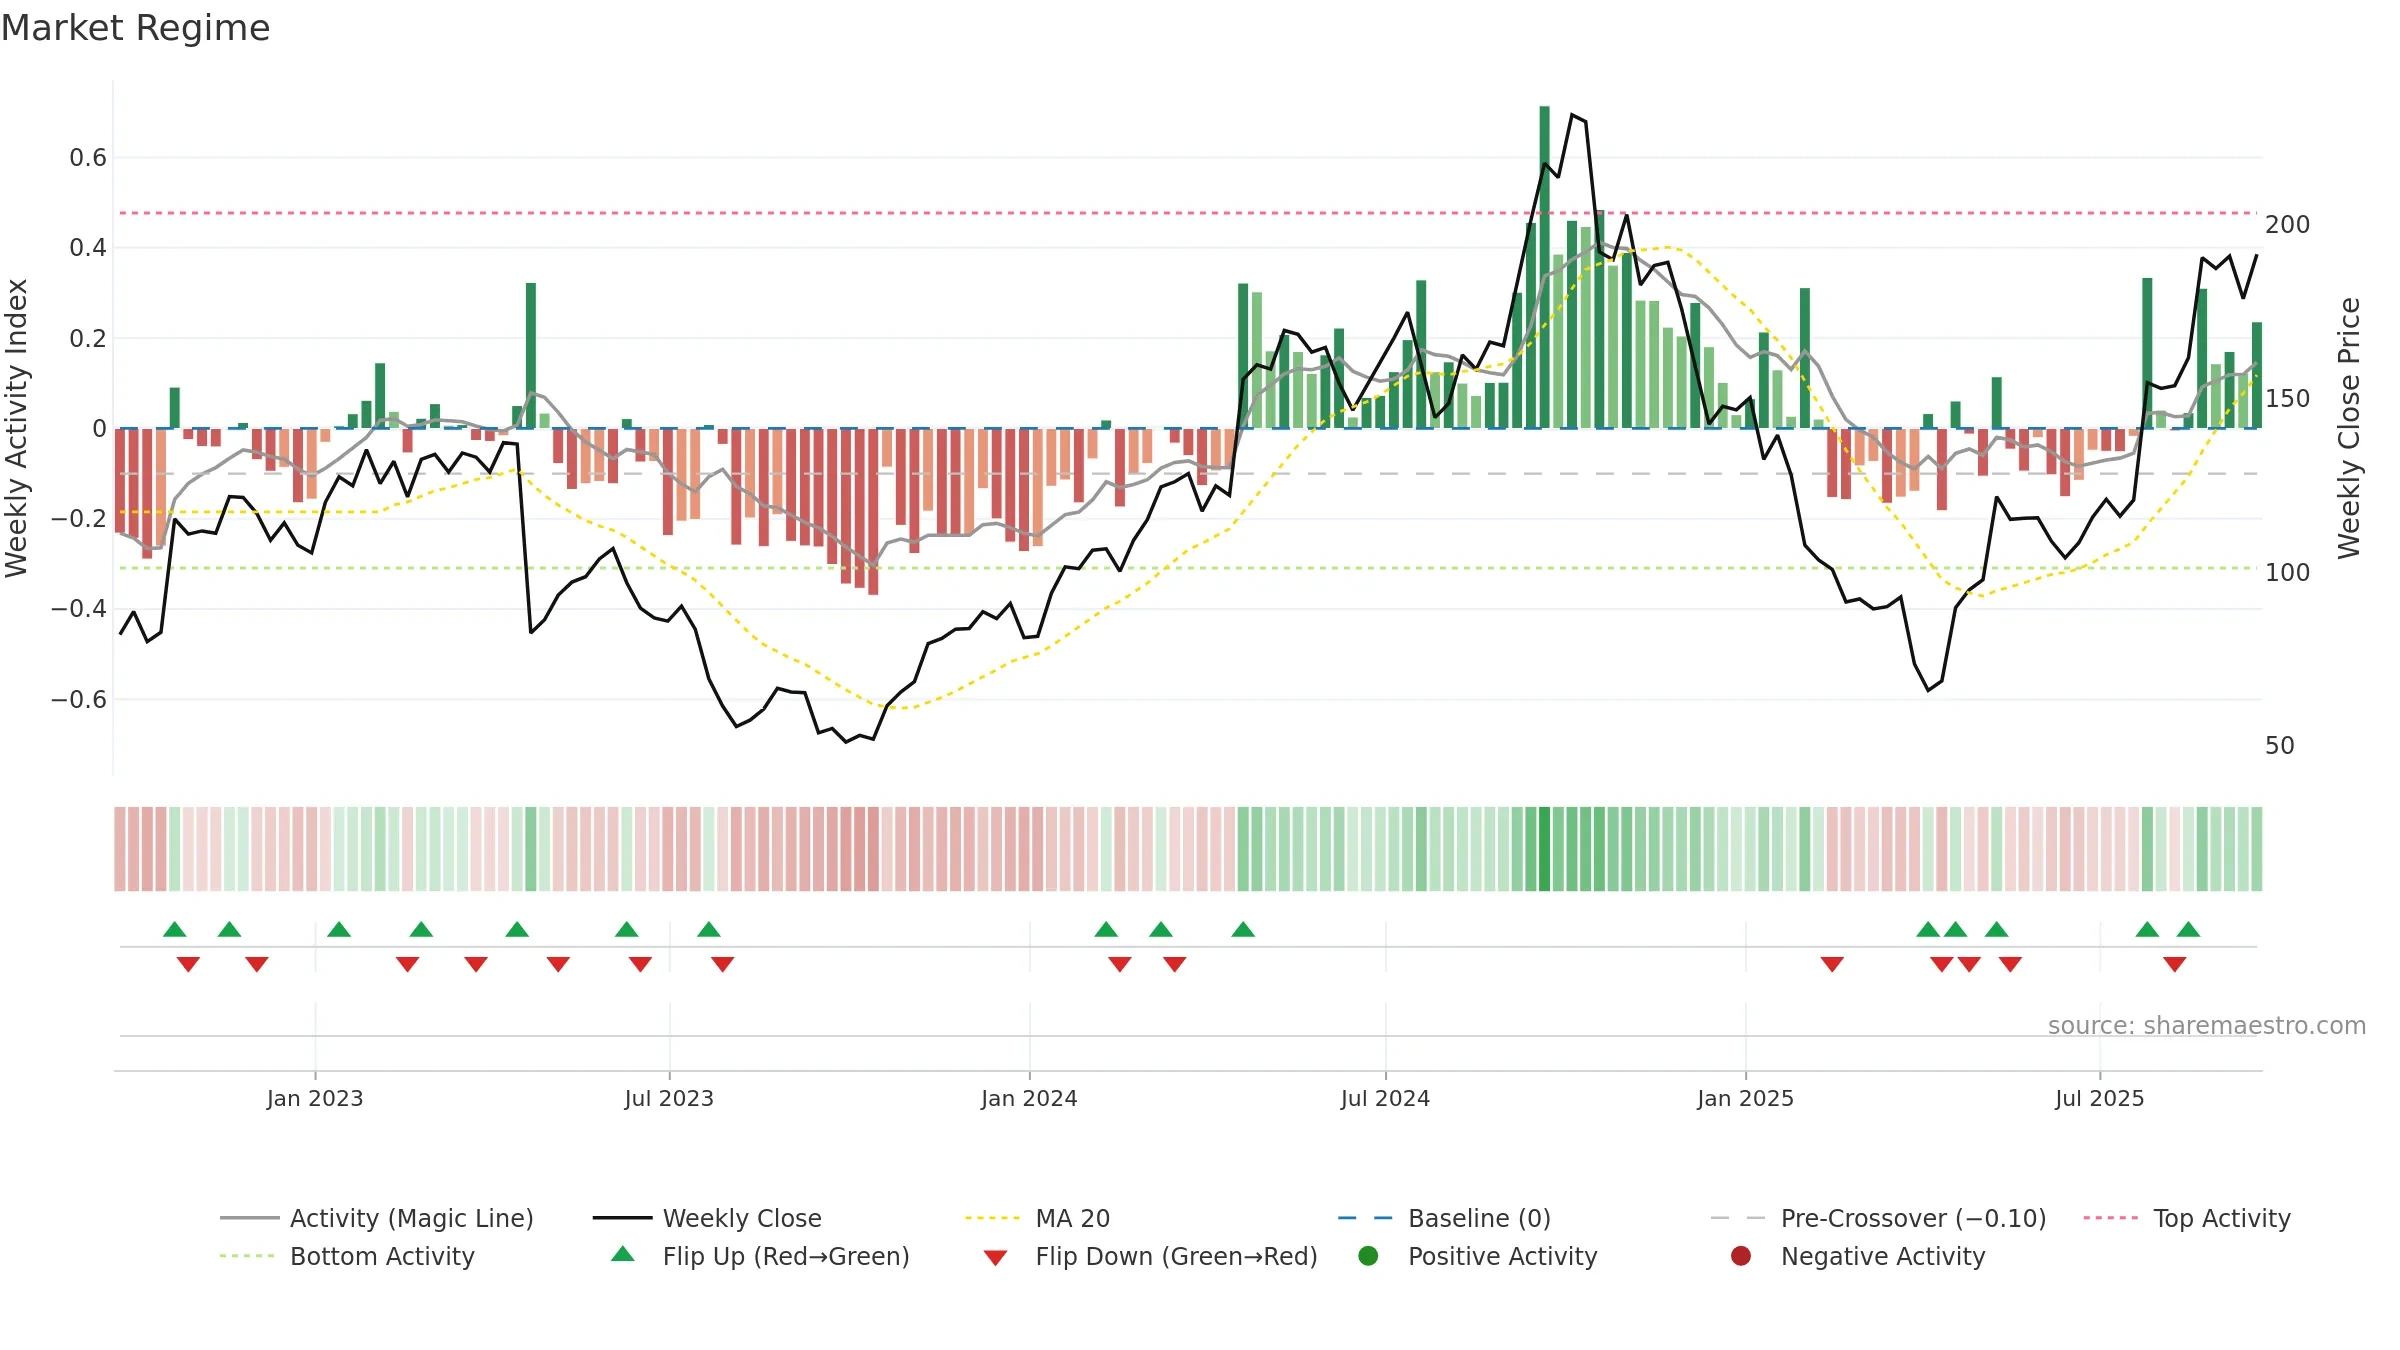Click the Jan 2023 x-axis label
Viewport: 2400px width, 1350px height.
(315, 1098)
